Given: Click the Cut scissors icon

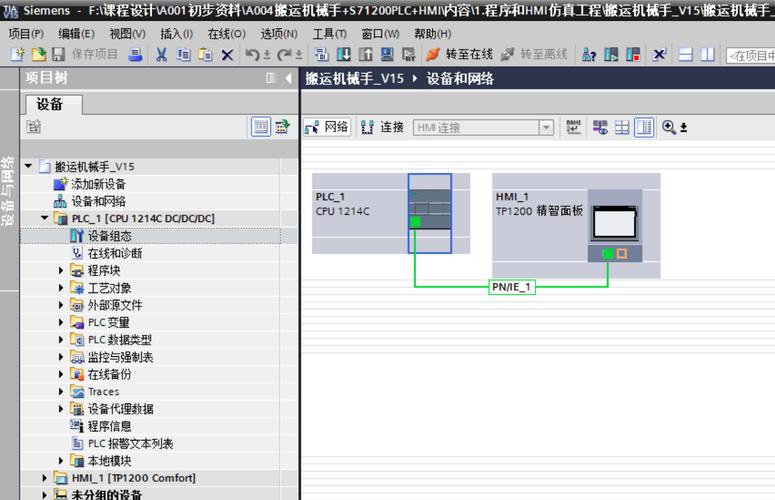Looking at the screenshot, I should point(161,54).
